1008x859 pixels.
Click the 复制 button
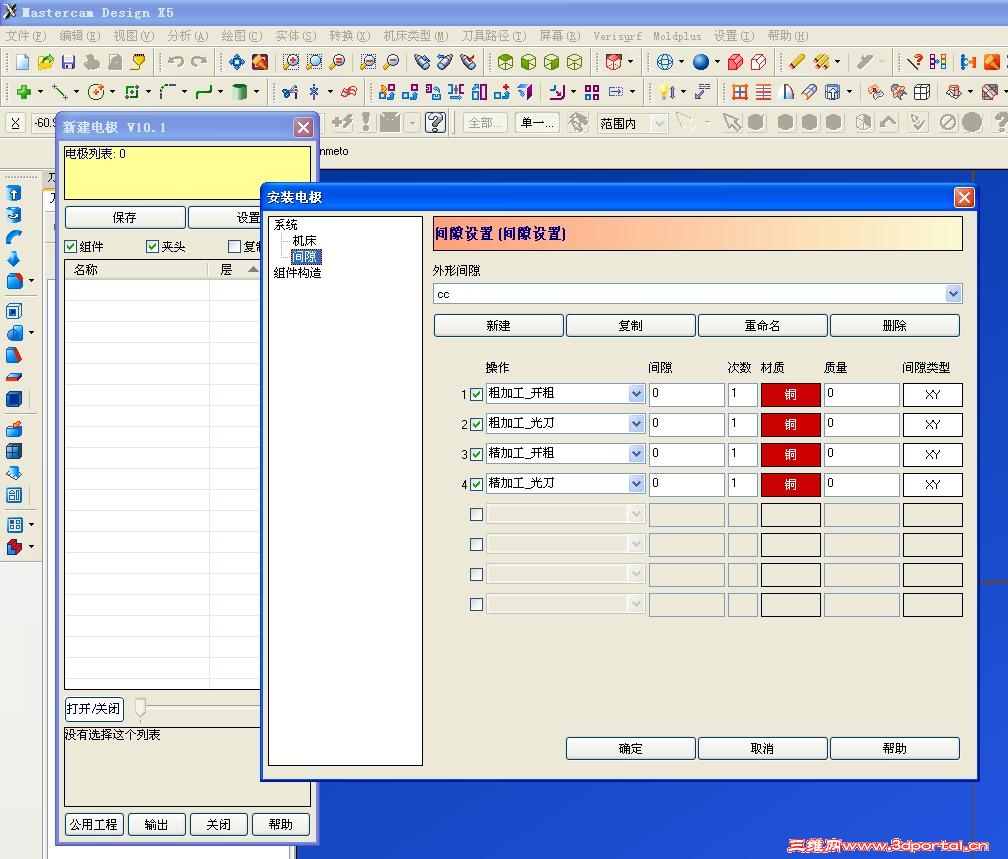631,325
